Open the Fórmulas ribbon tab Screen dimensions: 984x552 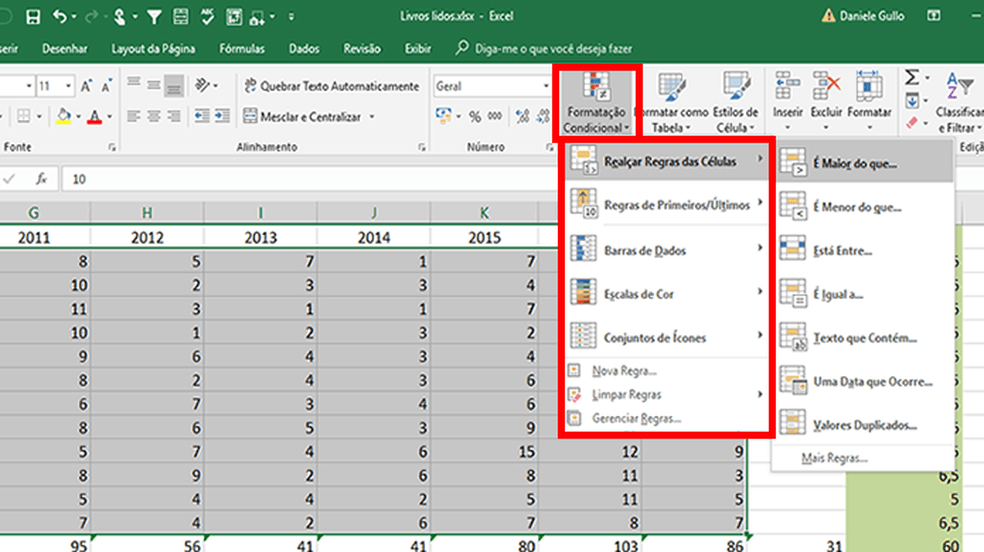[x=243, y=48]
